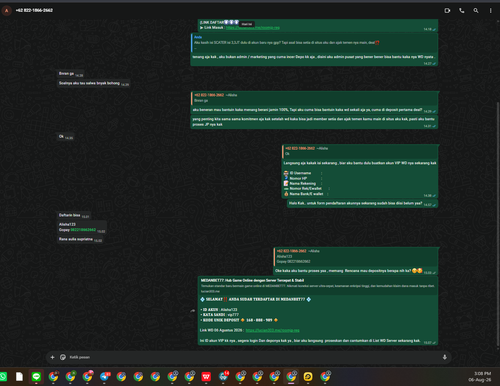Switch to the active purple-underlined Chrome window
Image resolution: width=500 pixels, height=386 pixels.
point(291,377)
